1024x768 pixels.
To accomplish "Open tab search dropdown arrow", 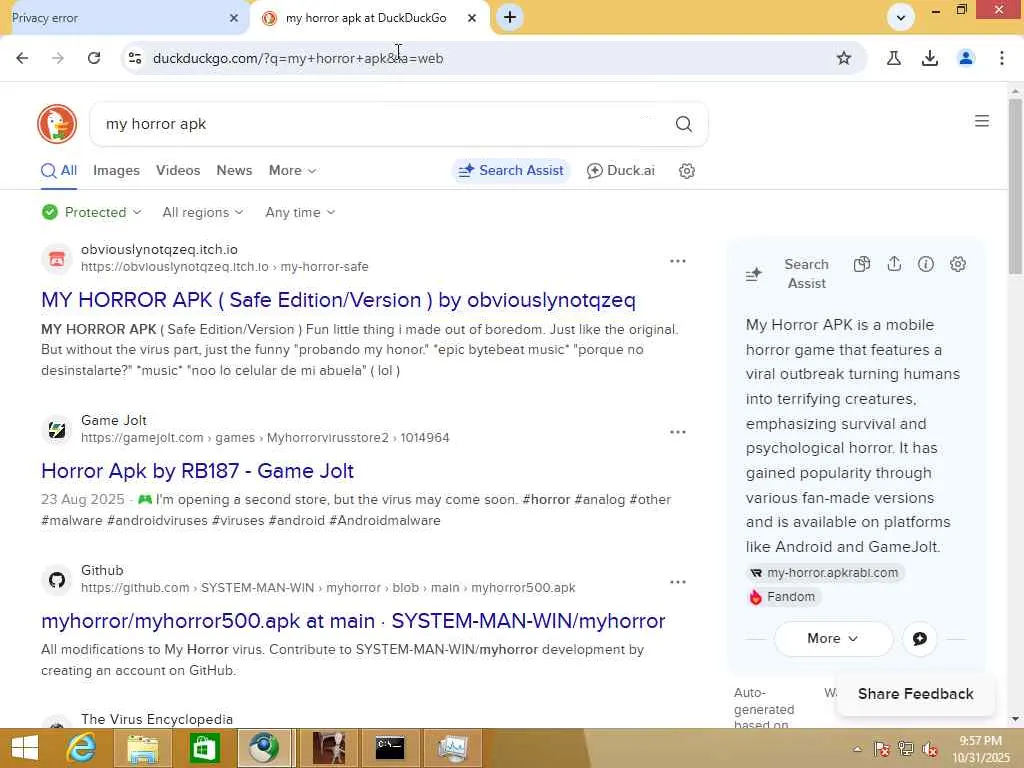I will 901,18.
